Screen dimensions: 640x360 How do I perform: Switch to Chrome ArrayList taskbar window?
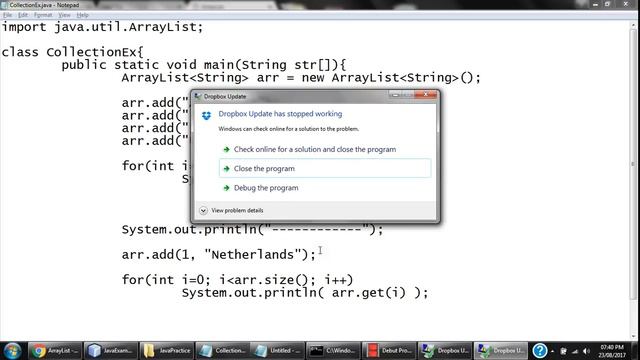pos(55,351)
